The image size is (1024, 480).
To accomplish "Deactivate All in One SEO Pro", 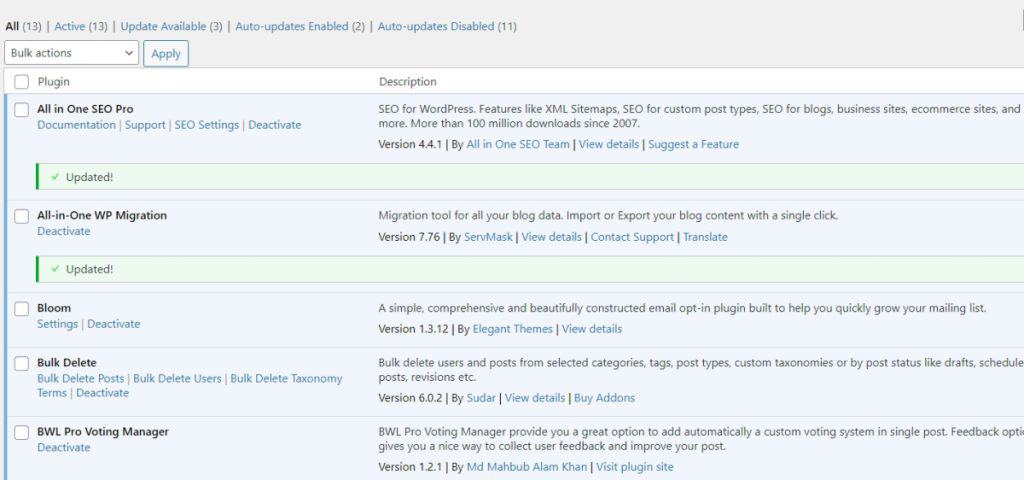I will [275, 125].
